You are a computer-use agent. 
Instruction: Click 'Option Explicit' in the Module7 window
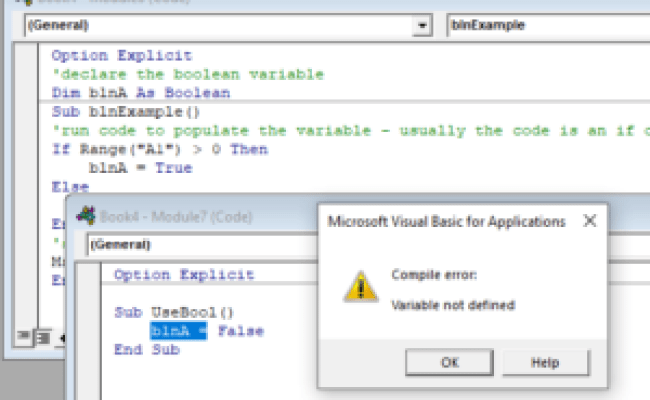point(184,274)
